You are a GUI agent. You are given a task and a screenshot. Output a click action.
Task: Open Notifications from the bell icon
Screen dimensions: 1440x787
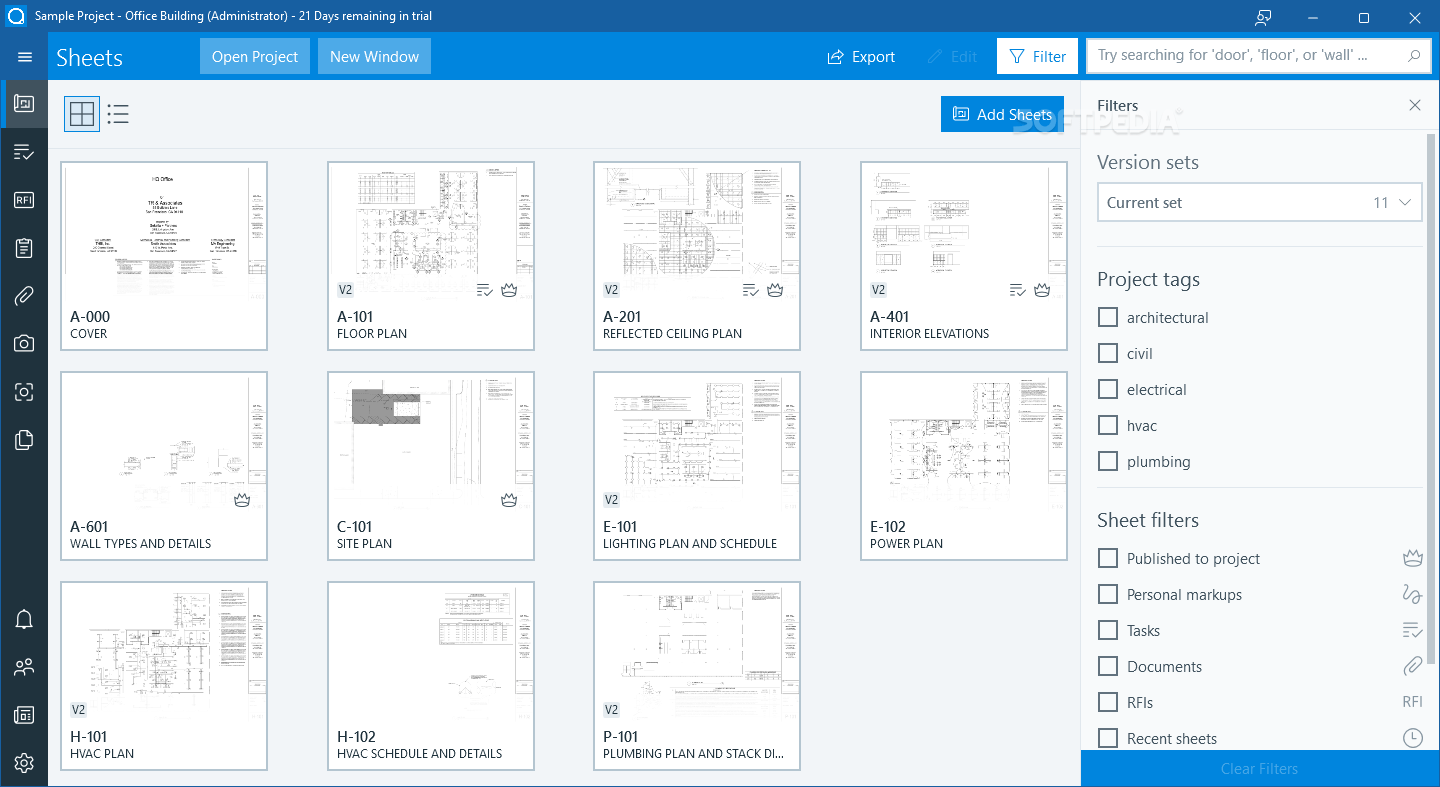click(24, 619)
